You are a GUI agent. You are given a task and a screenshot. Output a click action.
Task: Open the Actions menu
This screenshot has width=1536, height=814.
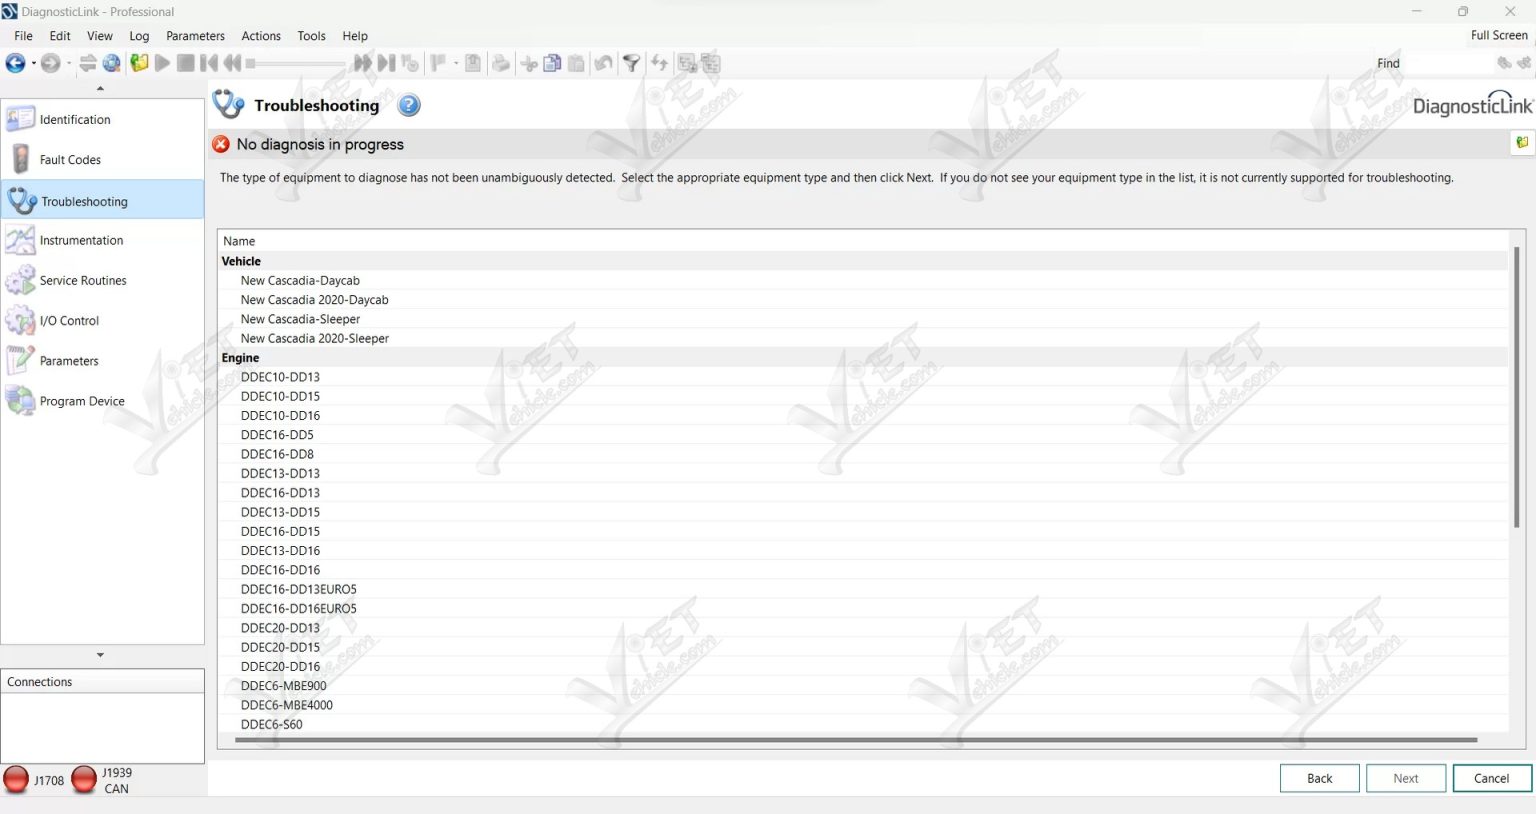coord(260,36)
